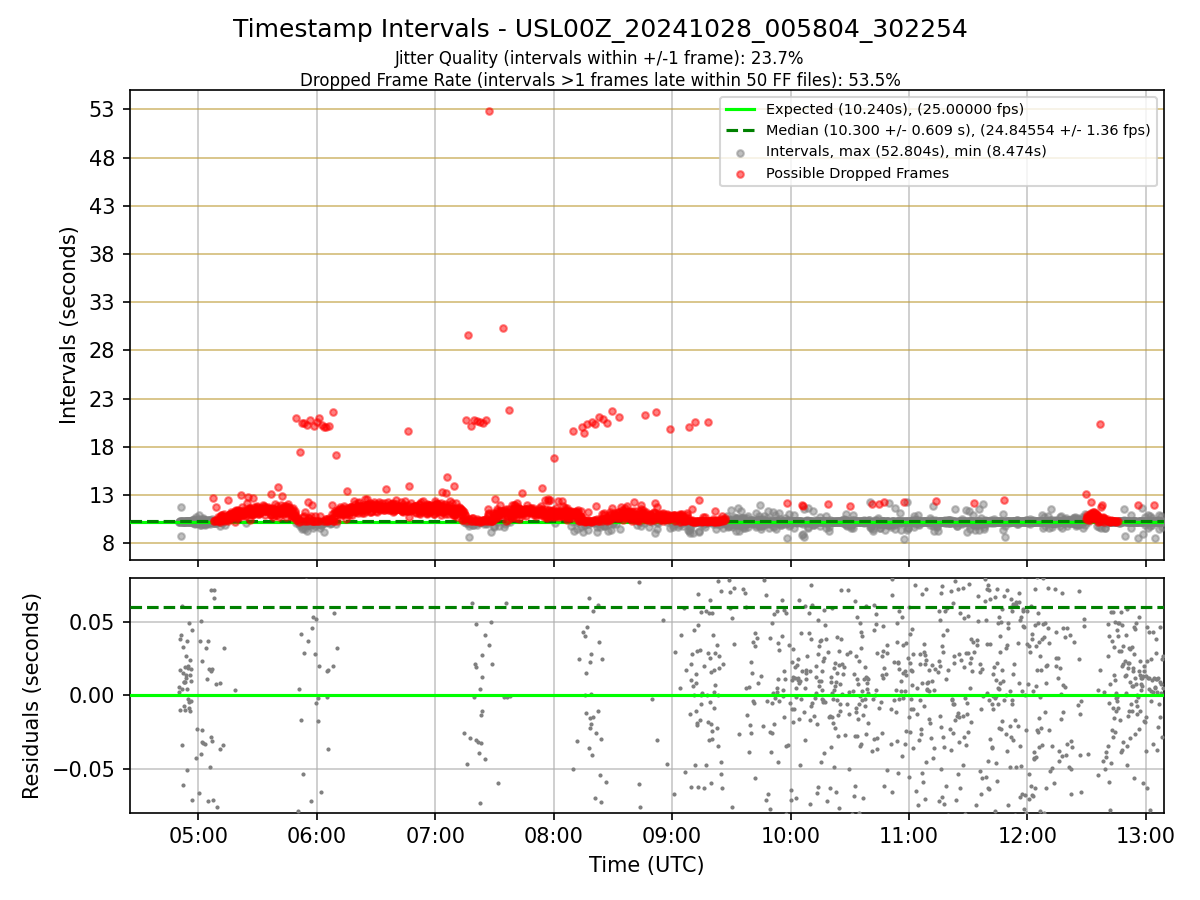This screenshot has width=1200, height=900.
Task: Click the y-axis tick label 53
Action: 104,109
